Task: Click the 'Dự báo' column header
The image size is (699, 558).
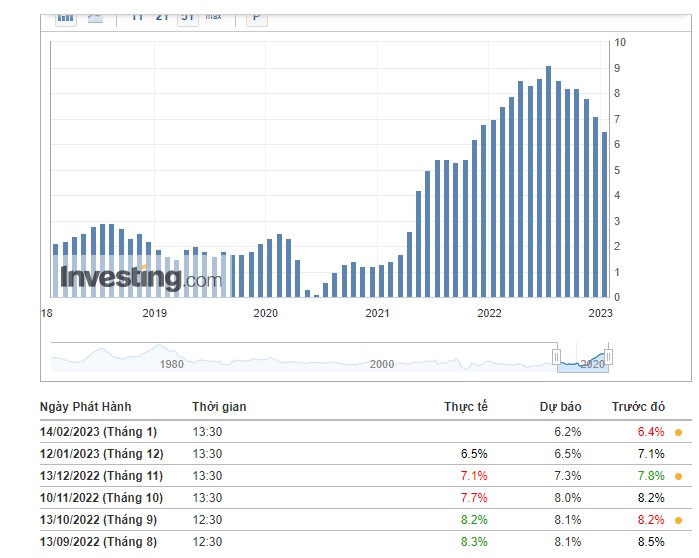Action: point(560,407)
